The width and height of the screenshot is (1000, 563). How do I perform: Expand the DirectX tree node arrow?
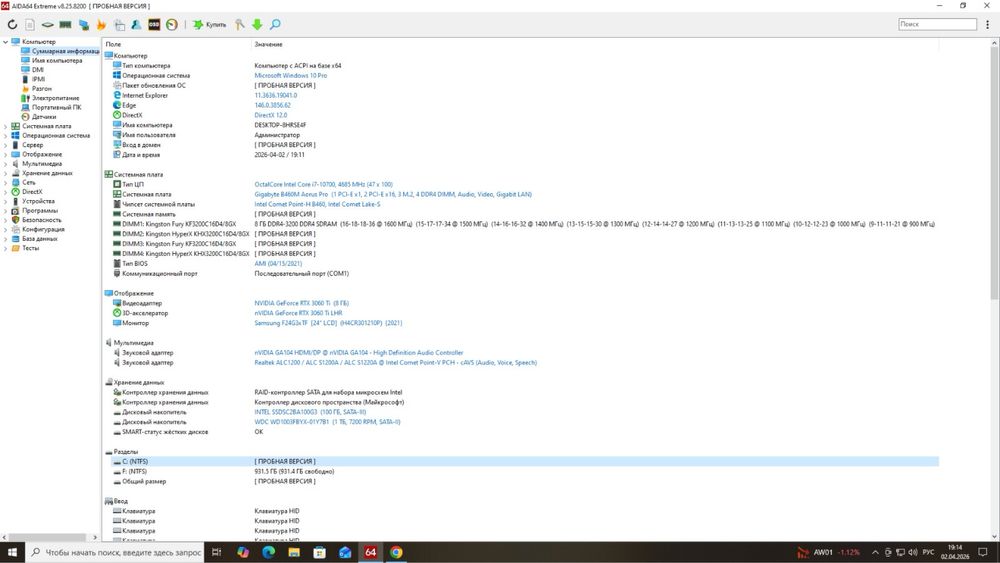pyautogui.click(x=5, y=192)
